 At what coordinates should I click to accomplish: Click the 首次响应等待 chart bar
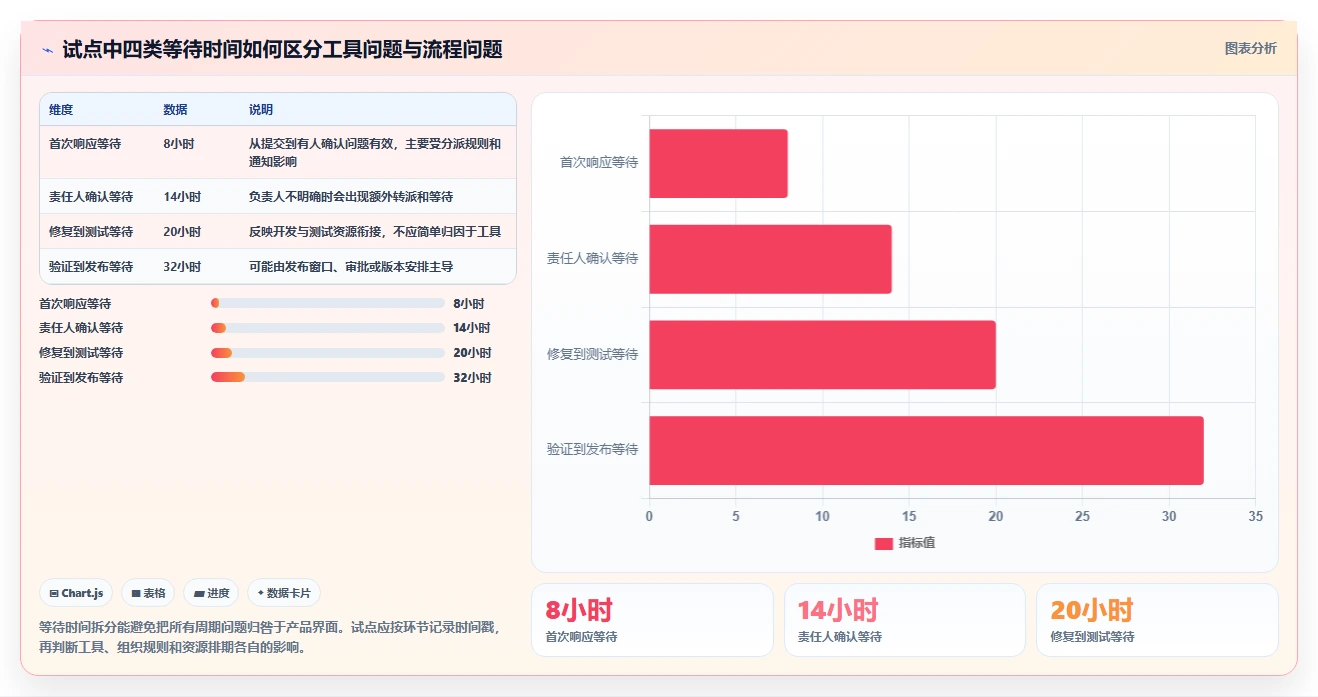click(718, 163)
